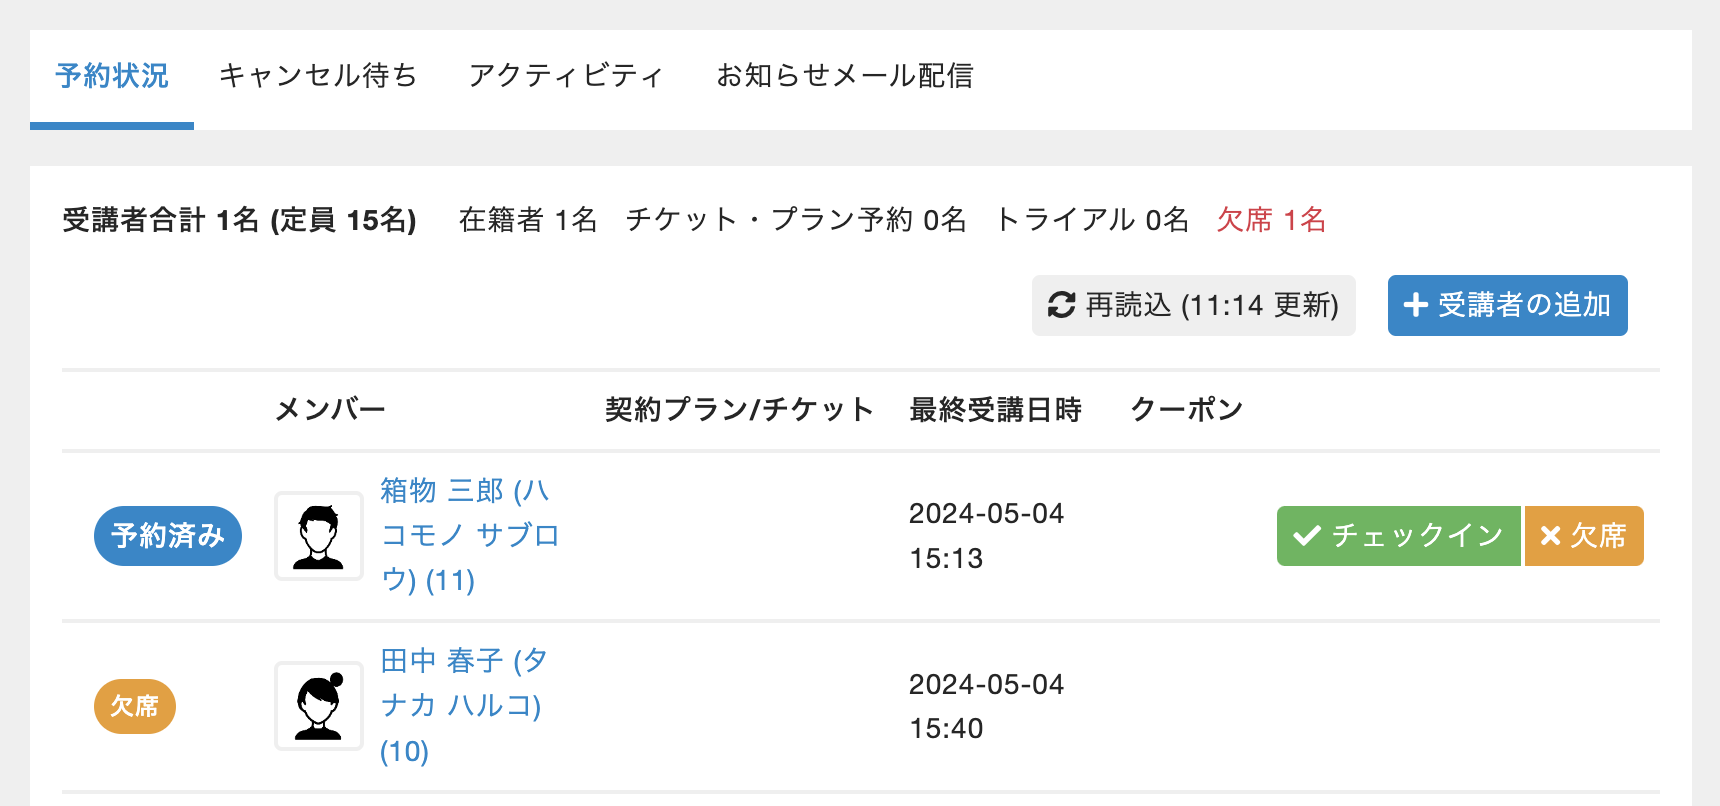This screenshot has width=1720, height=806.
Task: Click the X icon on absent button
Action: click(1550, 536)
